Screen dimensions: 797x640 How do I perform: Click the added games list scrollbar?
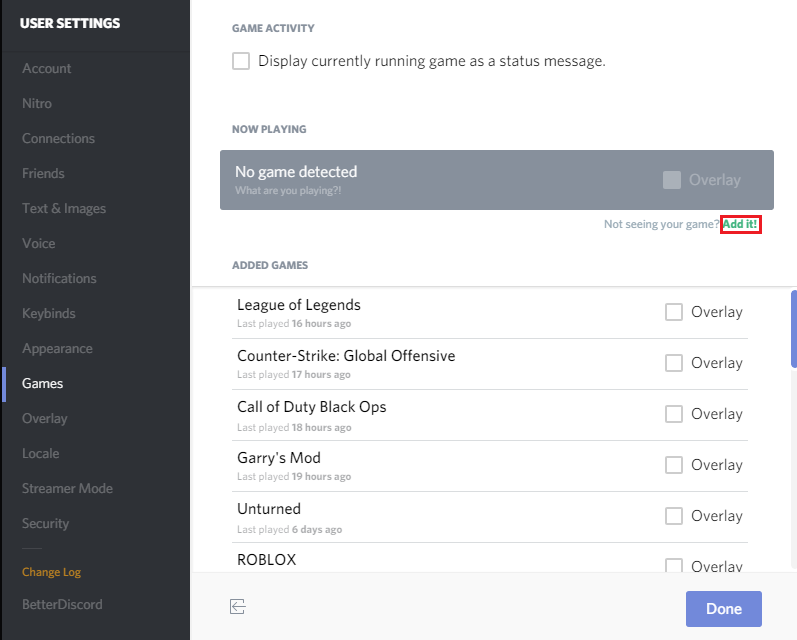[x=794, y=330]
